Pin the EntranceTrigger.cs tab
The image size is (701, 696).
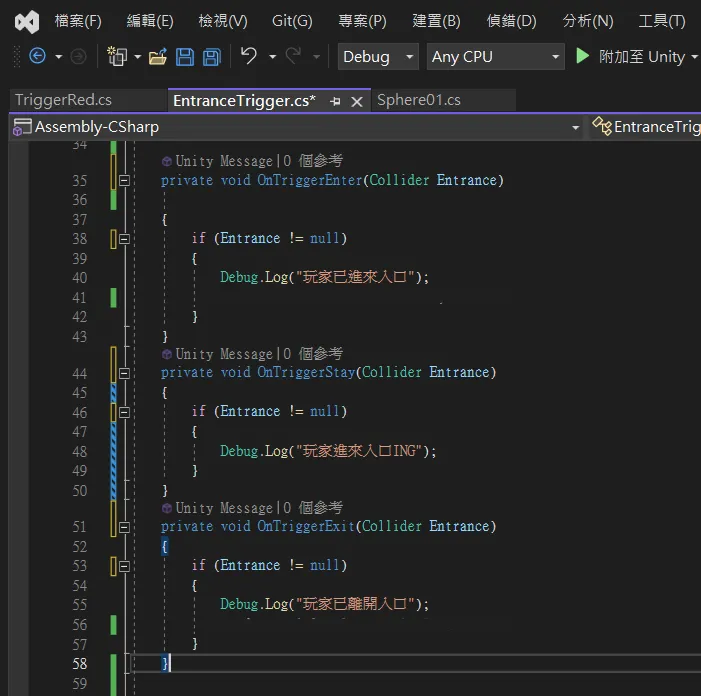click(335, 101)
